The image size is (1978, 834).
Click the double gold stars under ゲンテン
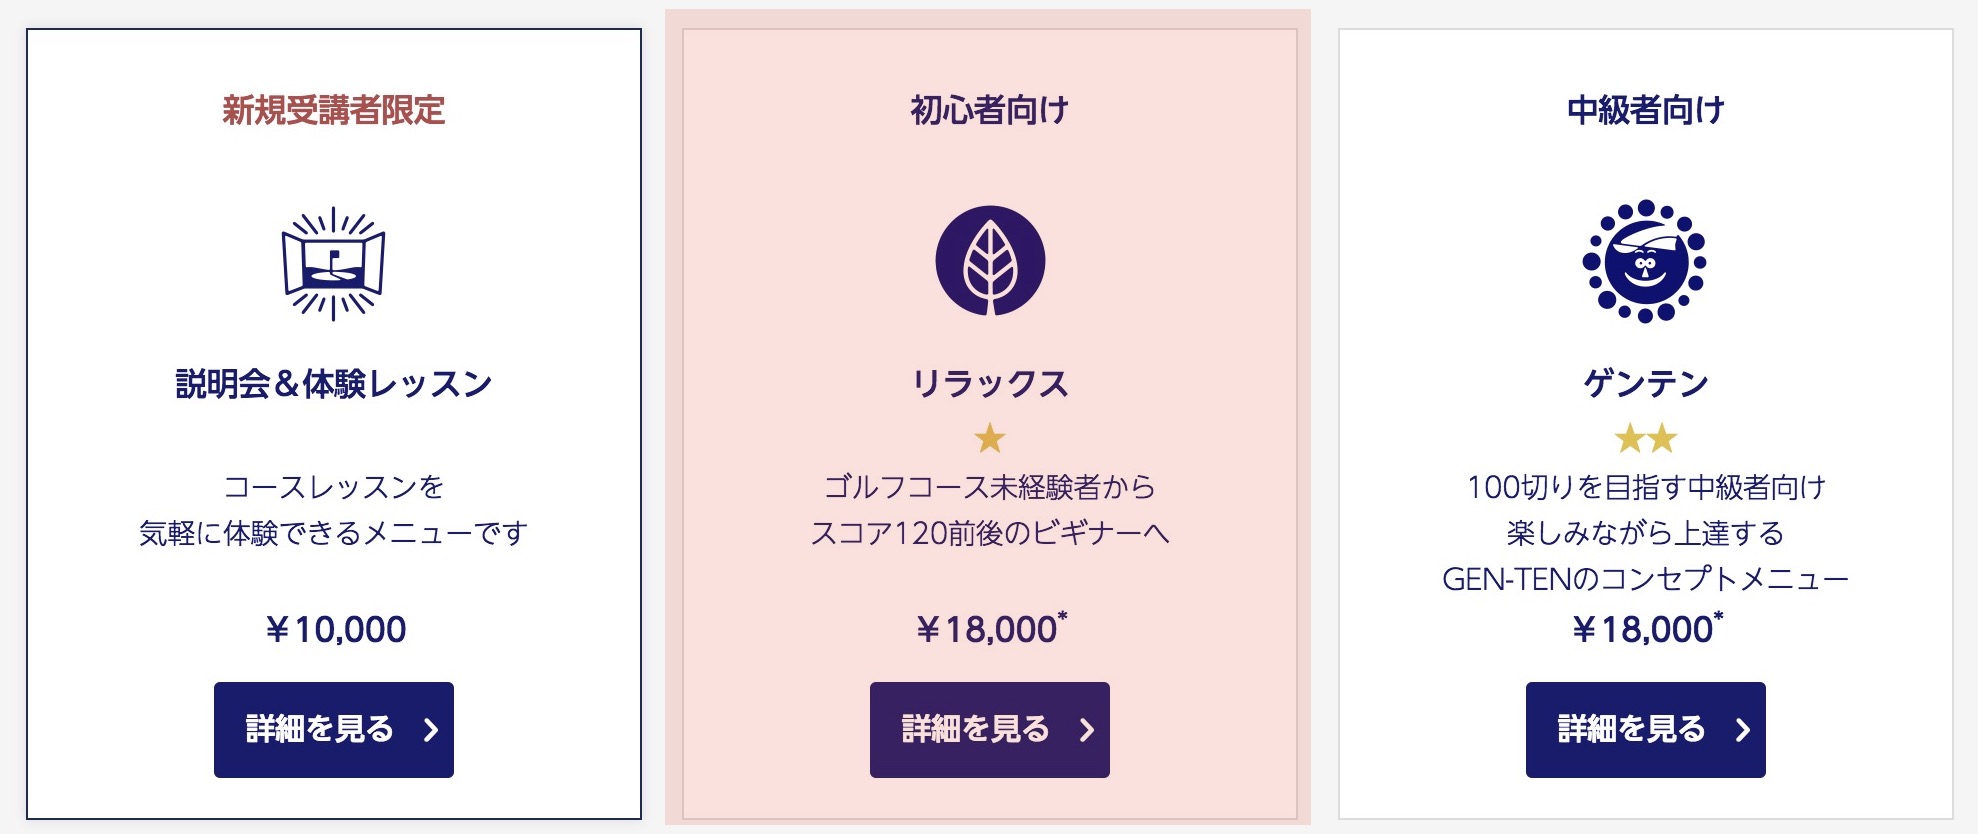tap(1646, 438)
